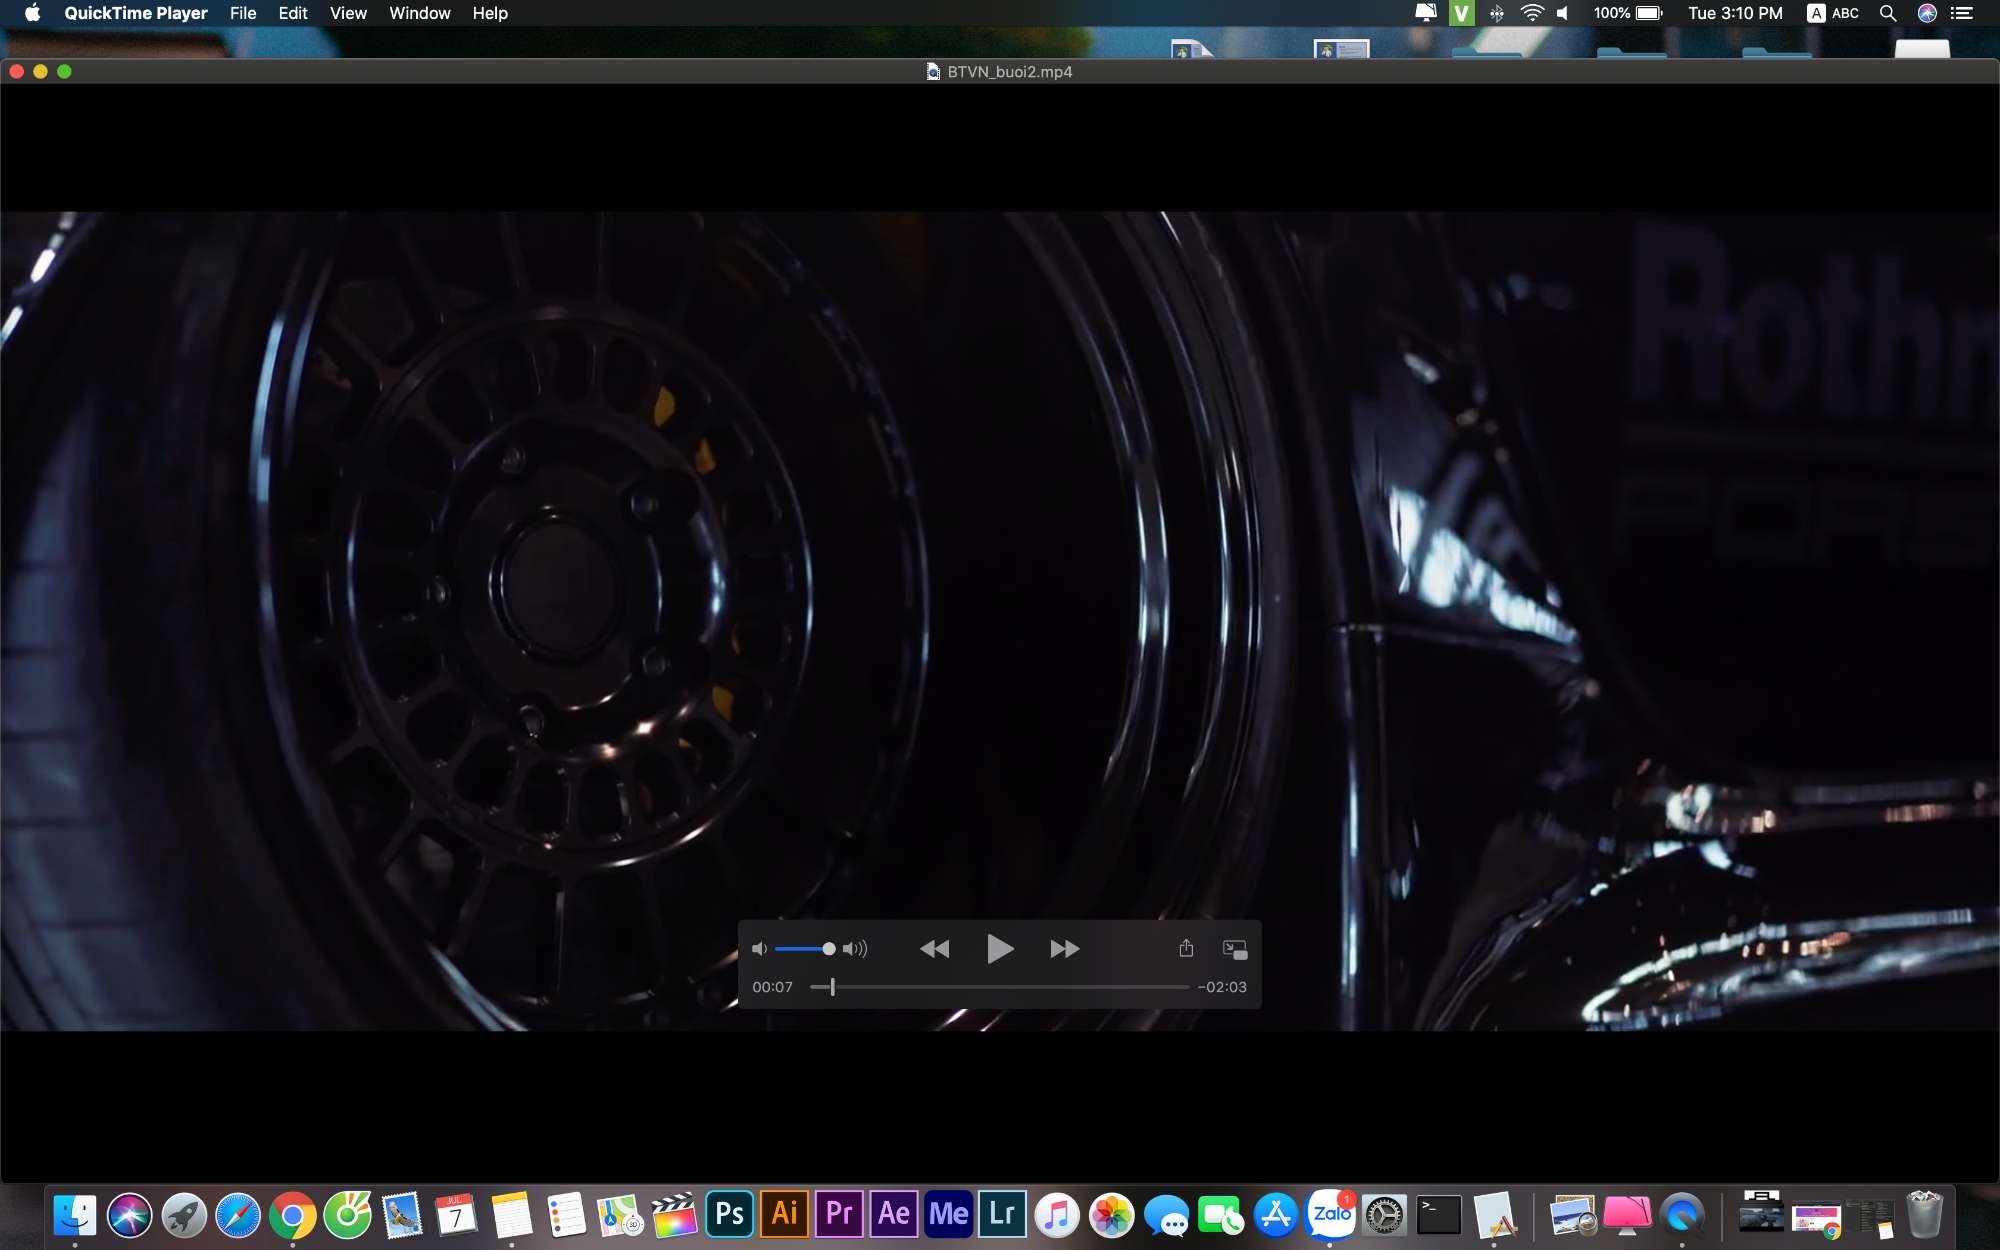Open Terminal from the Dock
Viewport: 2000px width, 1250px height.
(1439, 1215)
